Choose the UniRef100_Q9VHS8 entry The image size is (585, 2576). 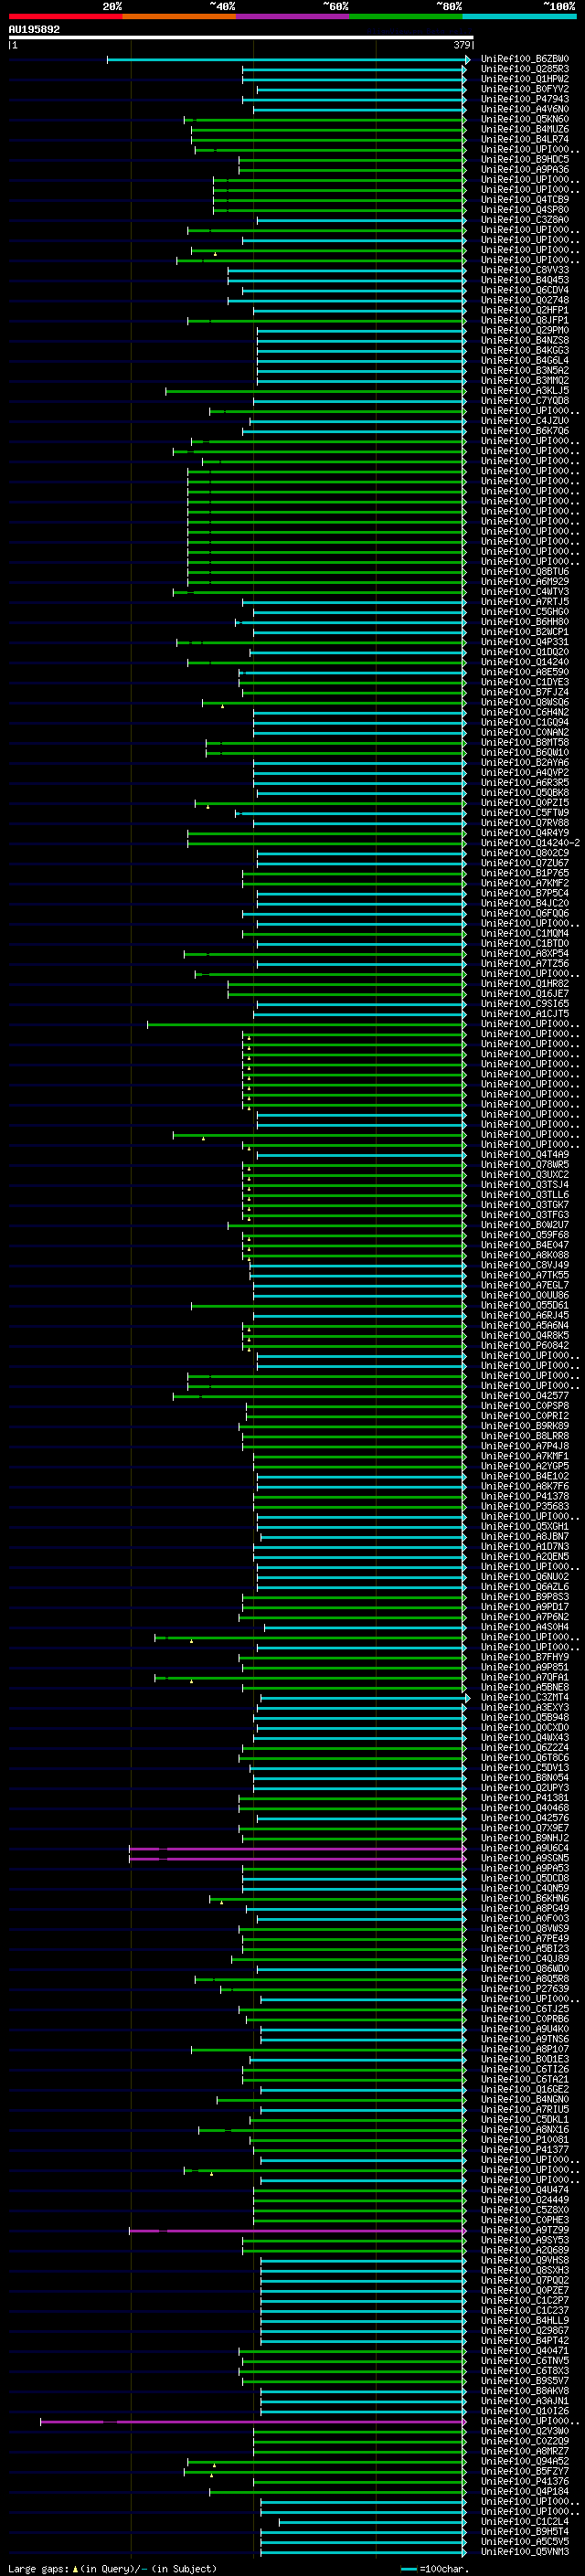pyautogui.click(x=524, y=2260)
